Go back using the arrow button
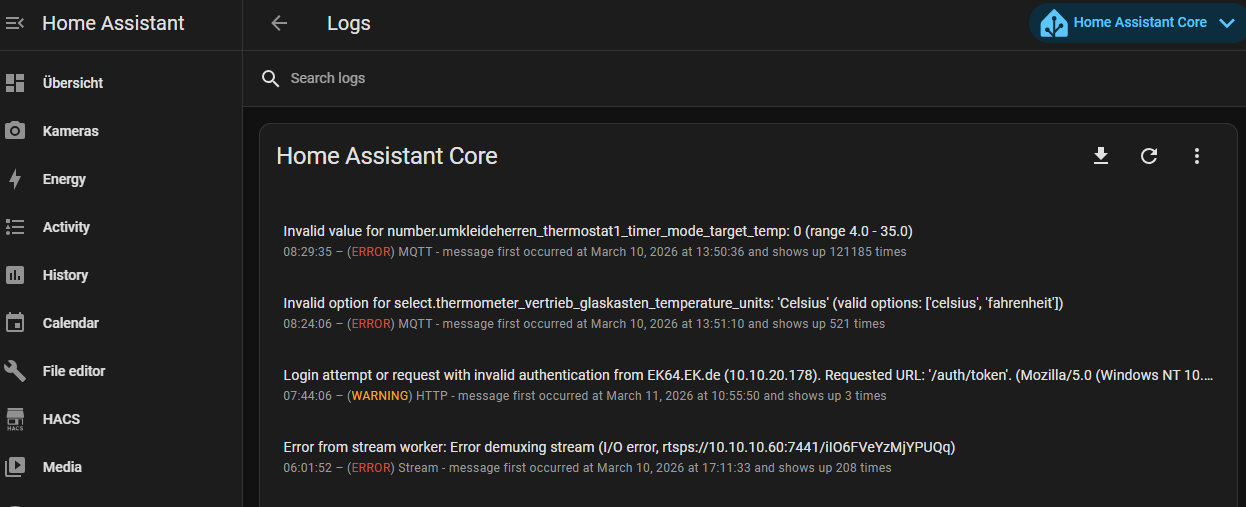The image size is (1246, 507). pos(279,24)
